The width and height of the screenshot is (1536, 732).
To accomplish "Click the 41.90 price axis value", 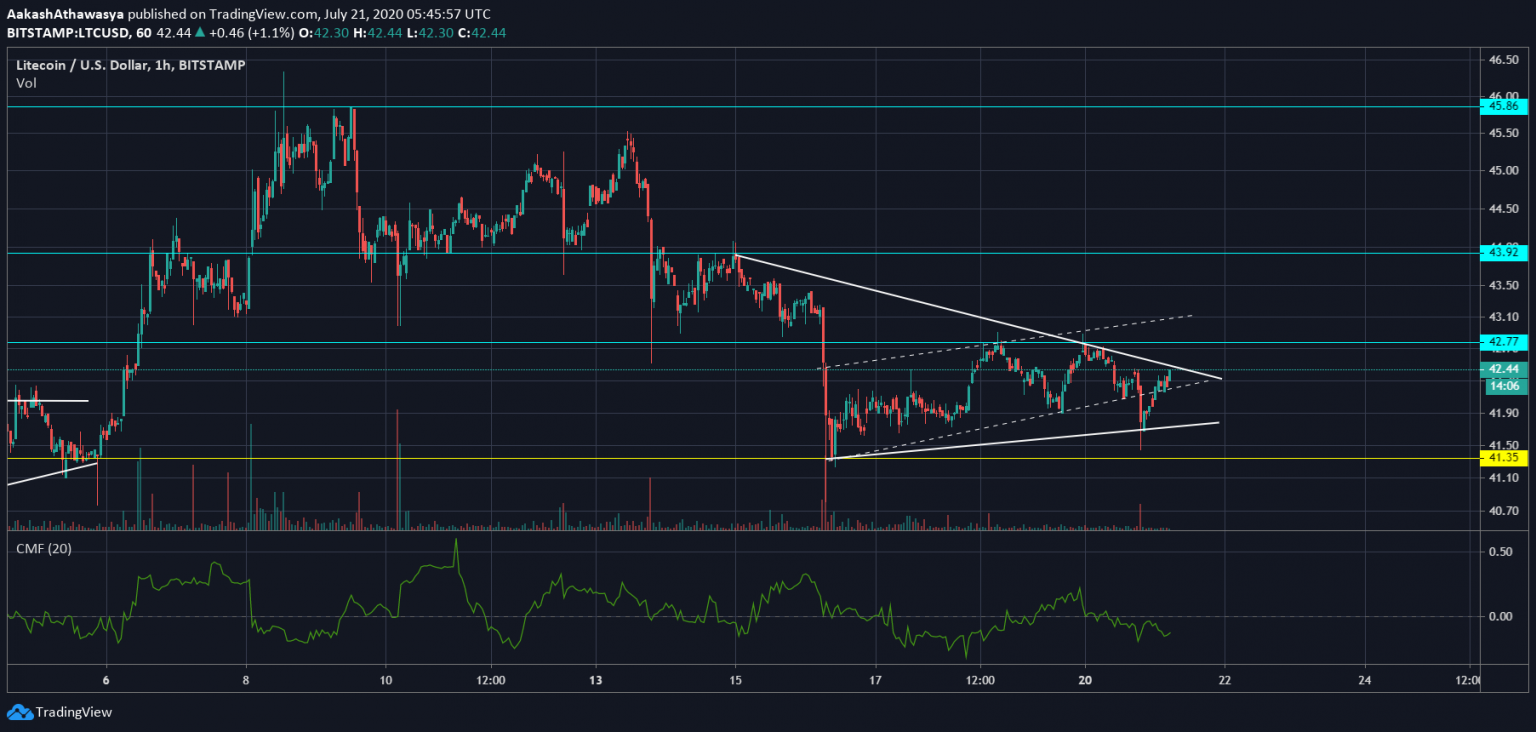I will tap(1504, 412).
